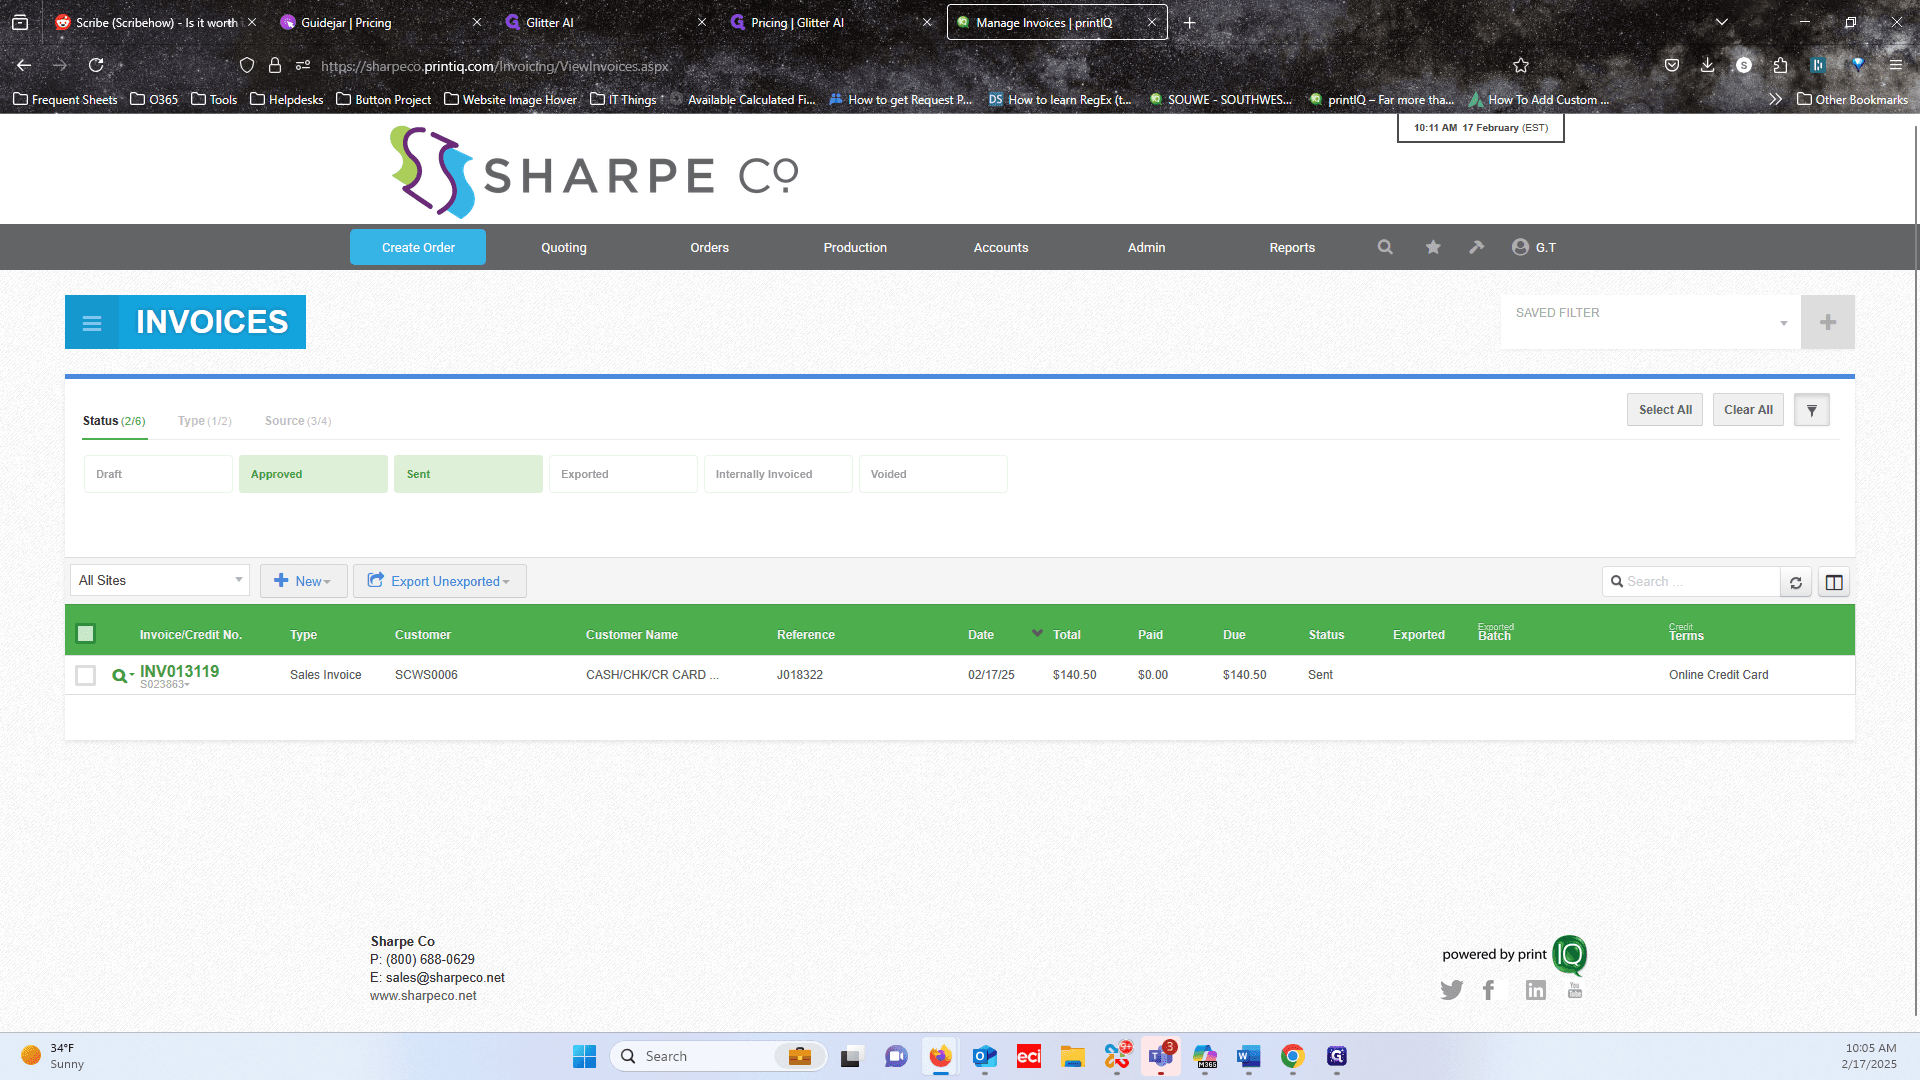Reload the page using the browser refresh icon
This screenshot has height=1080, width=1920.
(x=96, y=66)
